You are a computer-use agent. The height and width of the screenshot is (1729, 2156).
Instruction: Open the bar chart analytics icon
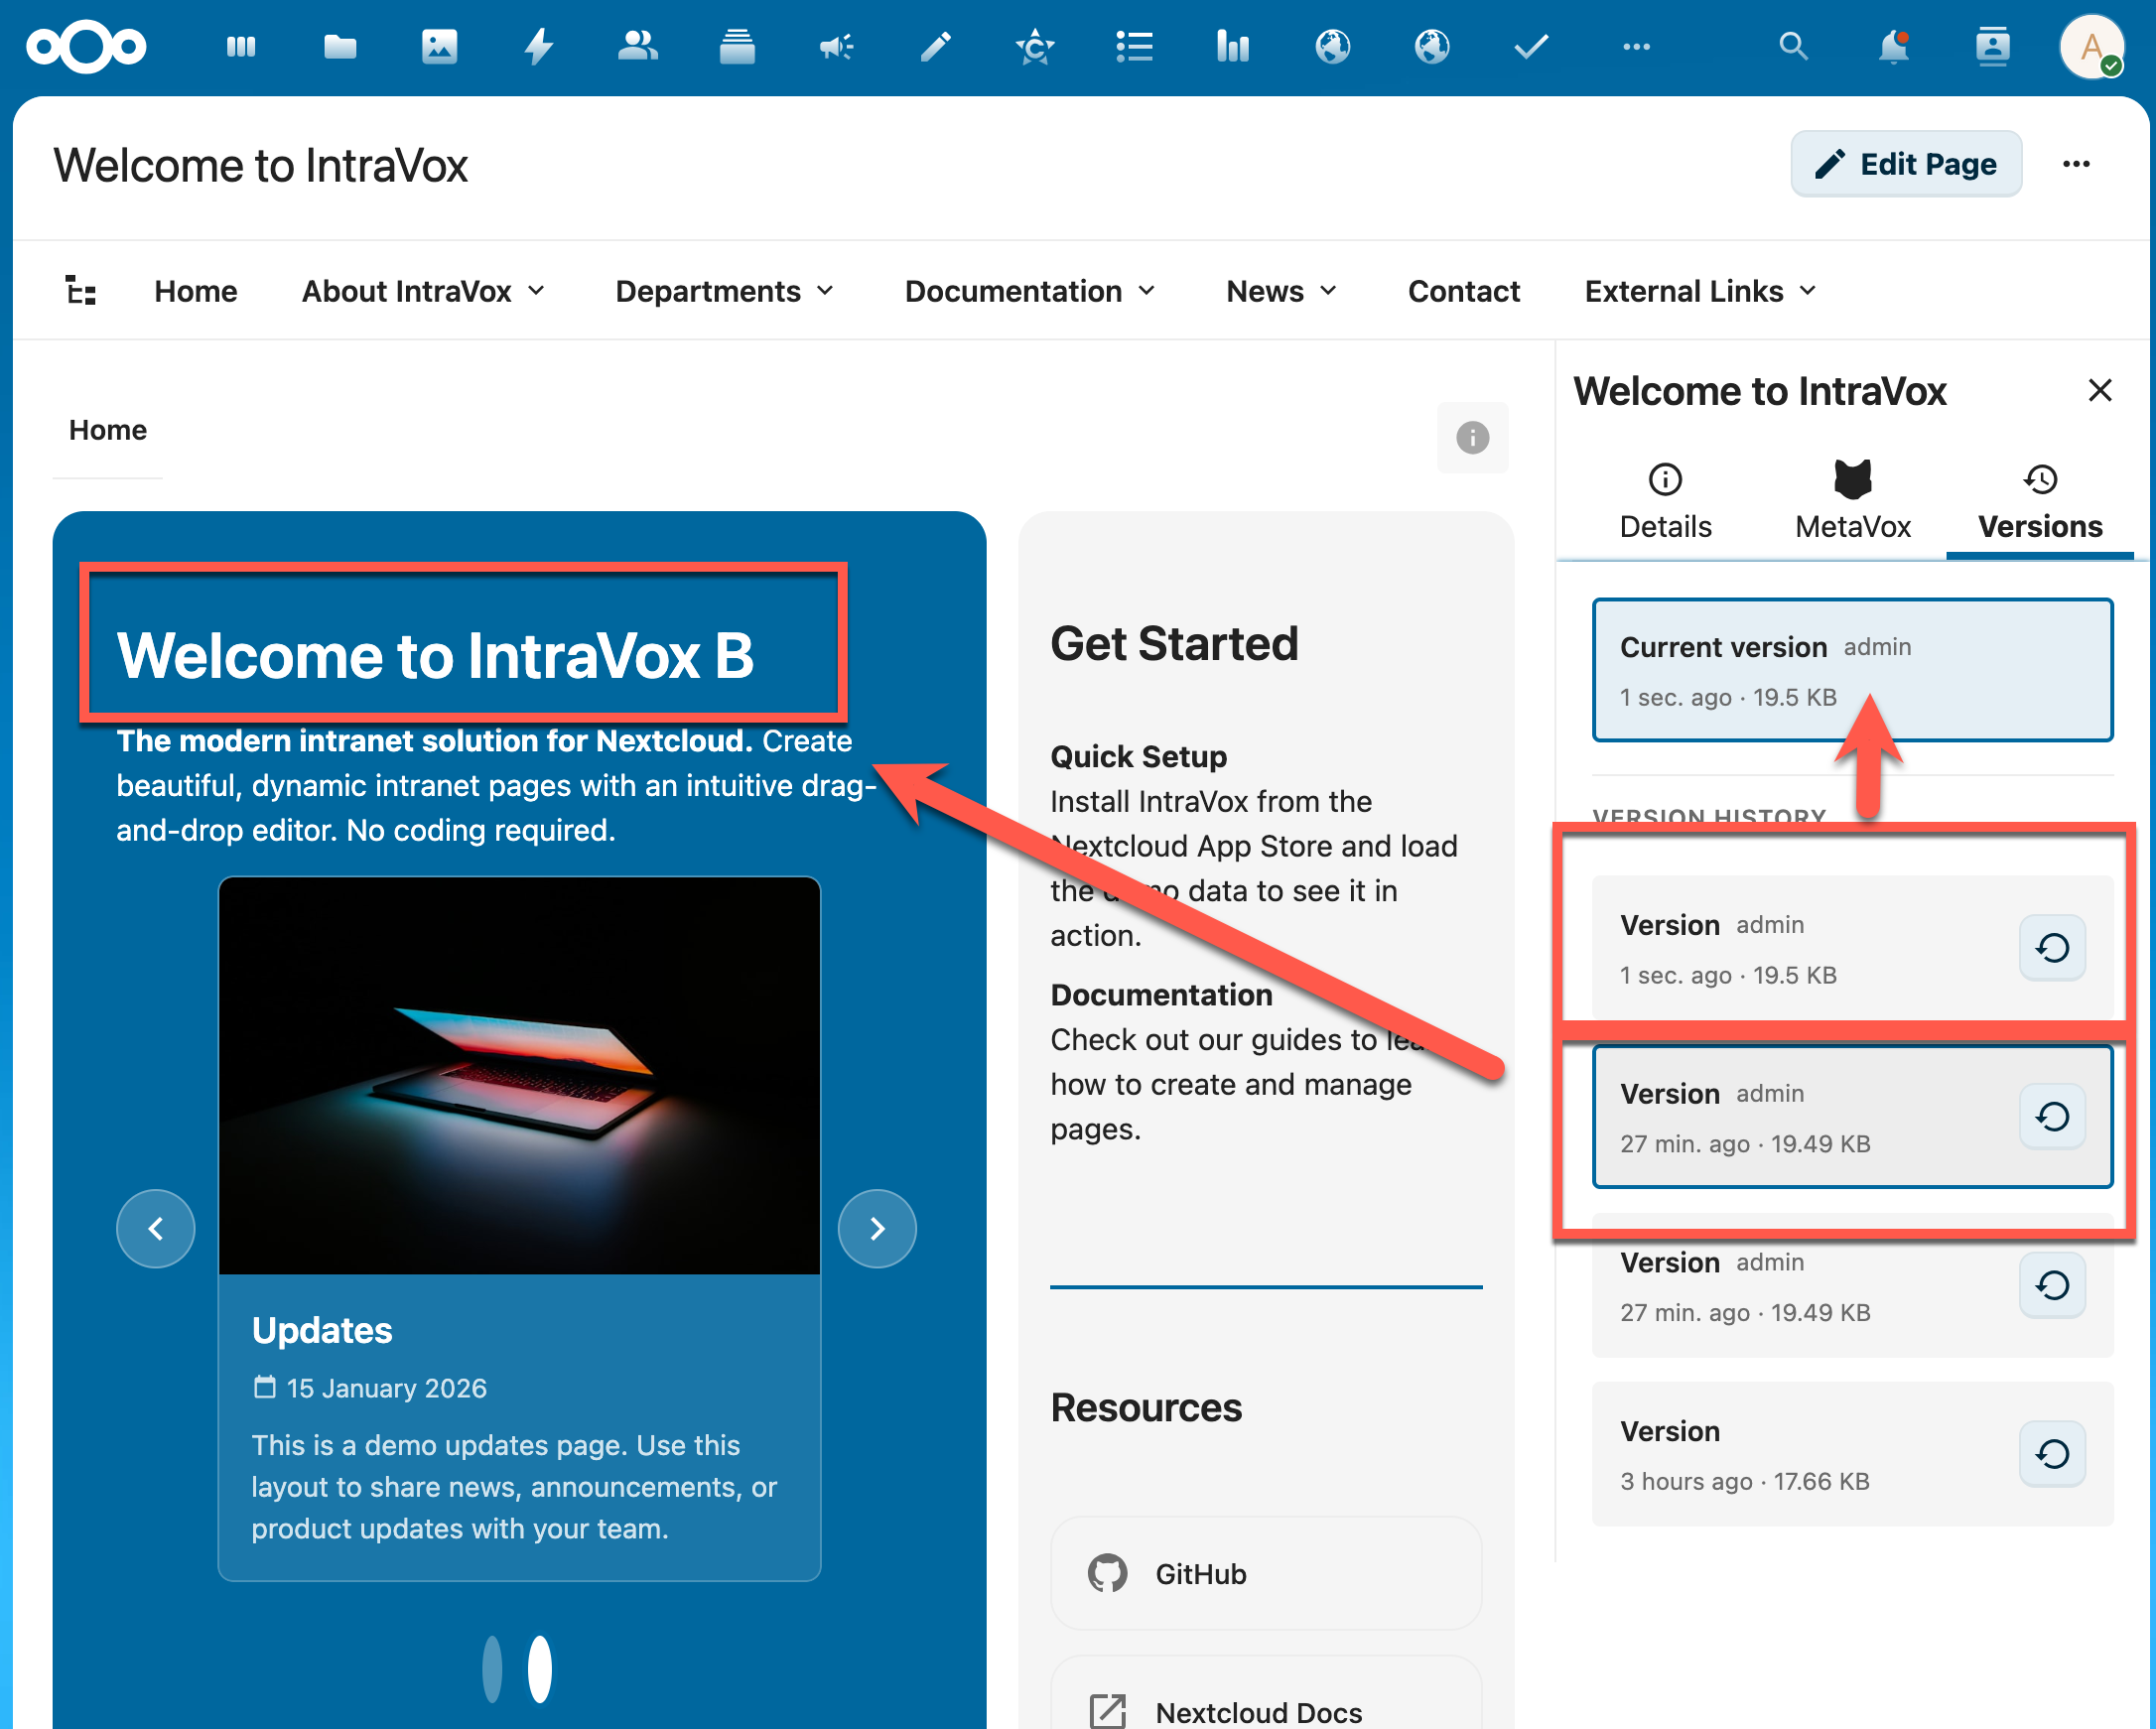tap(1233, 46)
